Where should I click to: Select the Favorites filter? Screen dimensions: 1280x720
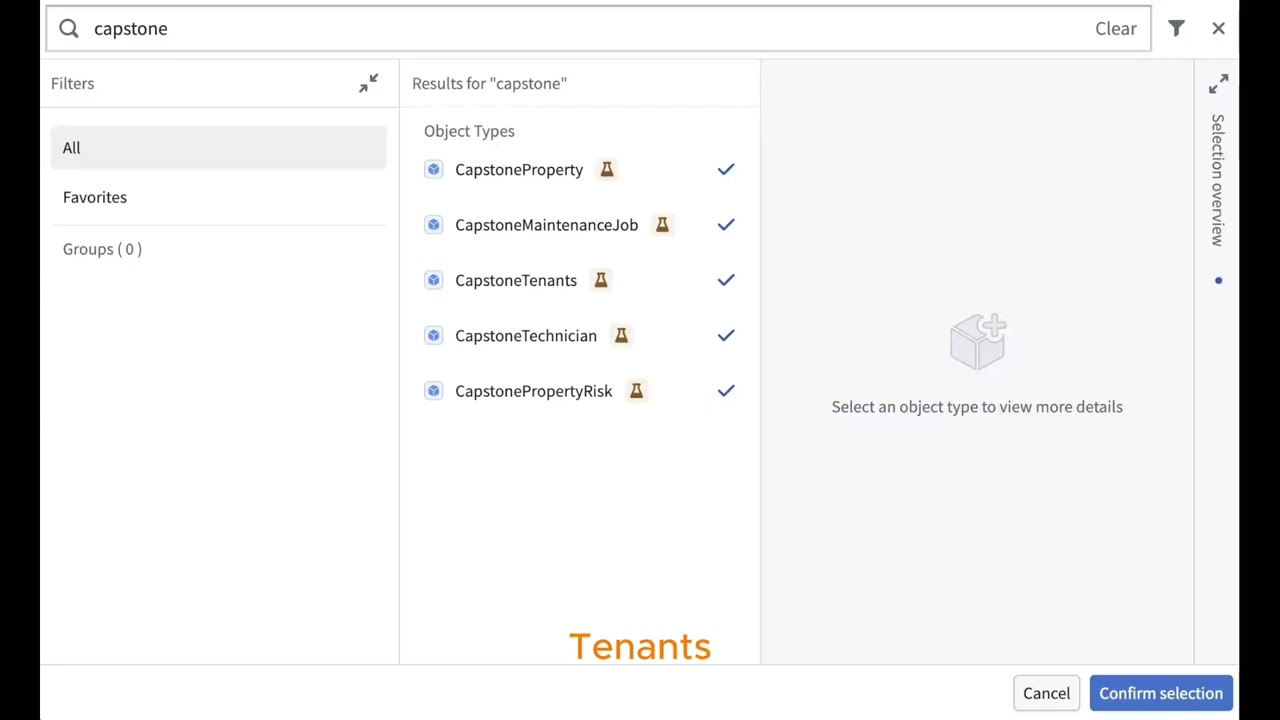tap(218, 197)
